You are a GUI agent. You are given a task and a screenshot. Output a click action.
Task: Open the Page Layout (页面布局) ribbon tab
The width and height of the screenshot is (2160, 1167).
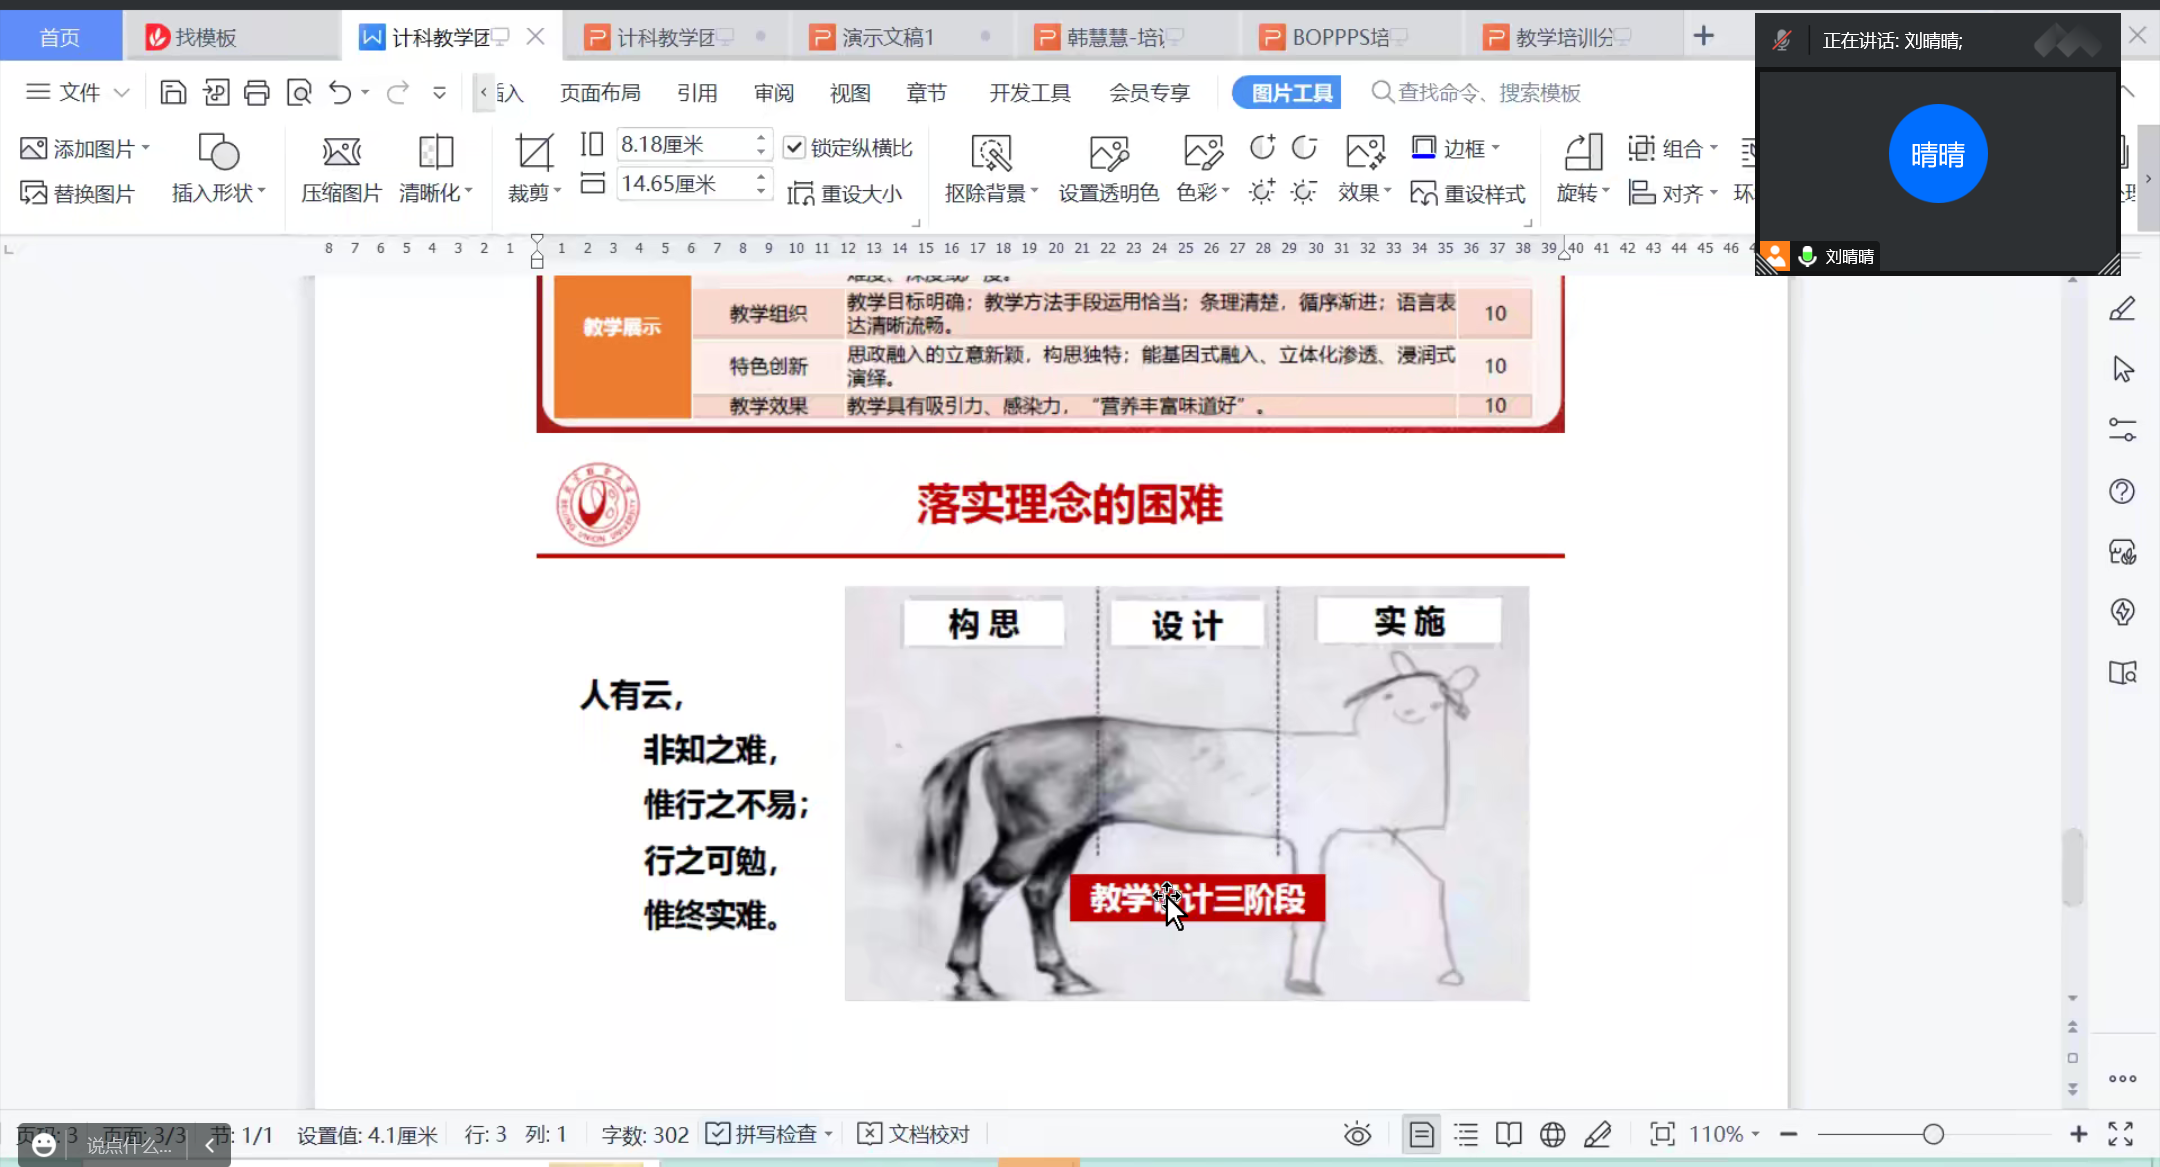pyautogui.click(x=600, y=93)
